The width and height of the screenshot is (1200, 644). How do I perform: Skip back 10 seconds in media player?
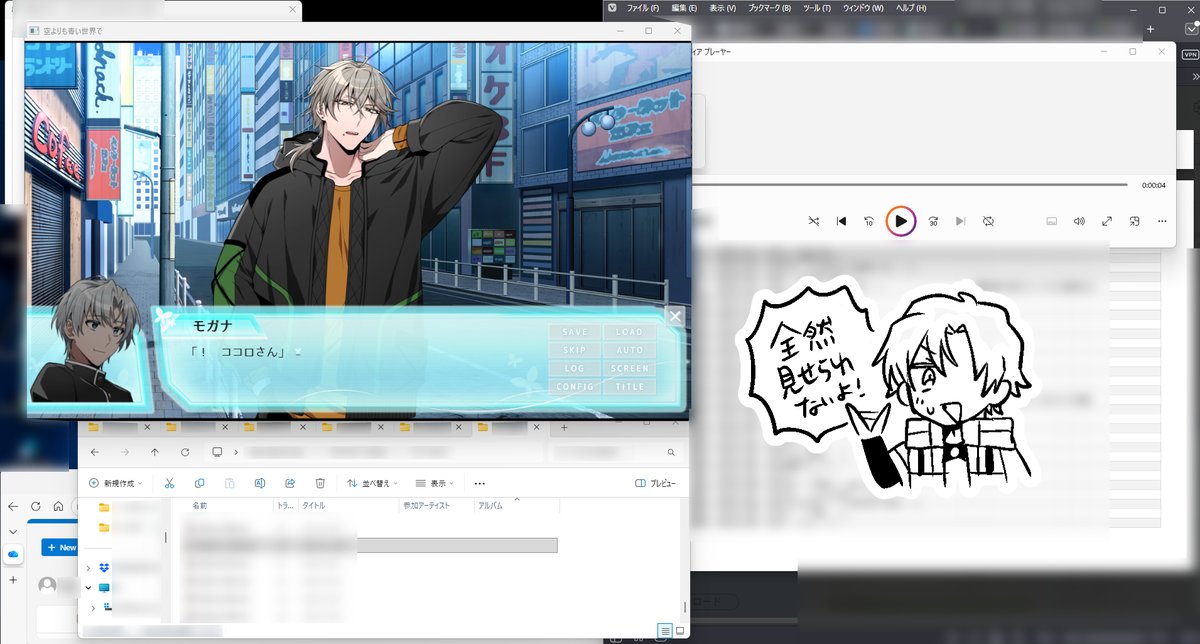(869, 221)
